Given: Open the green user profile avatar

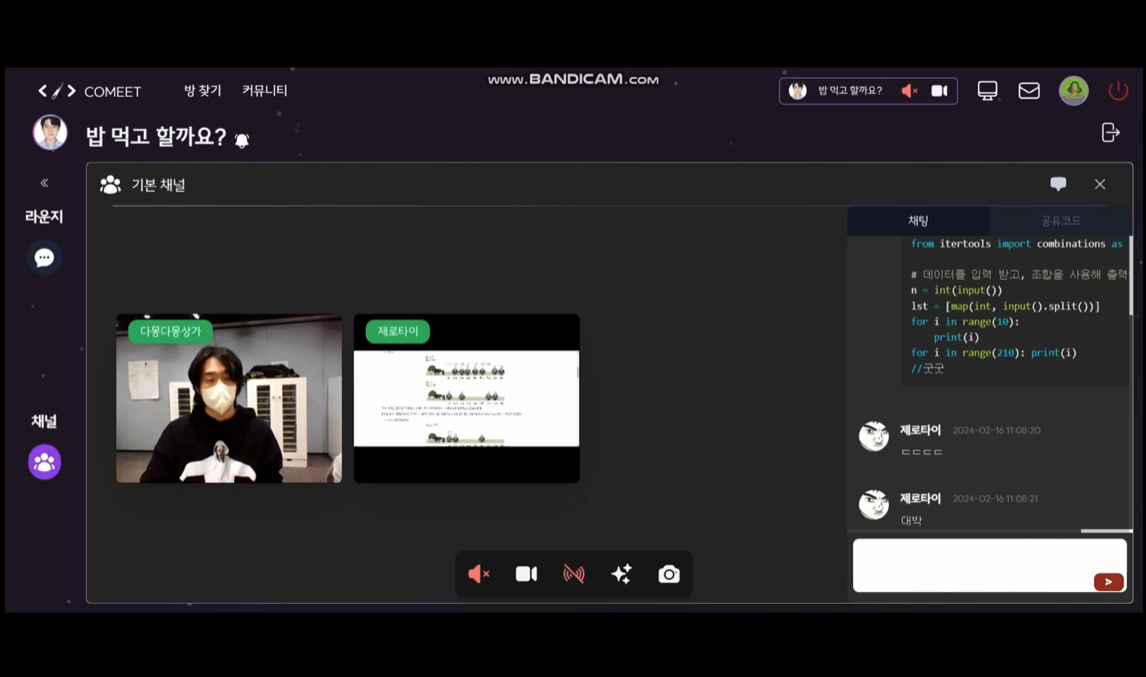Looking at the screenshot, I should pos(1074,91).
